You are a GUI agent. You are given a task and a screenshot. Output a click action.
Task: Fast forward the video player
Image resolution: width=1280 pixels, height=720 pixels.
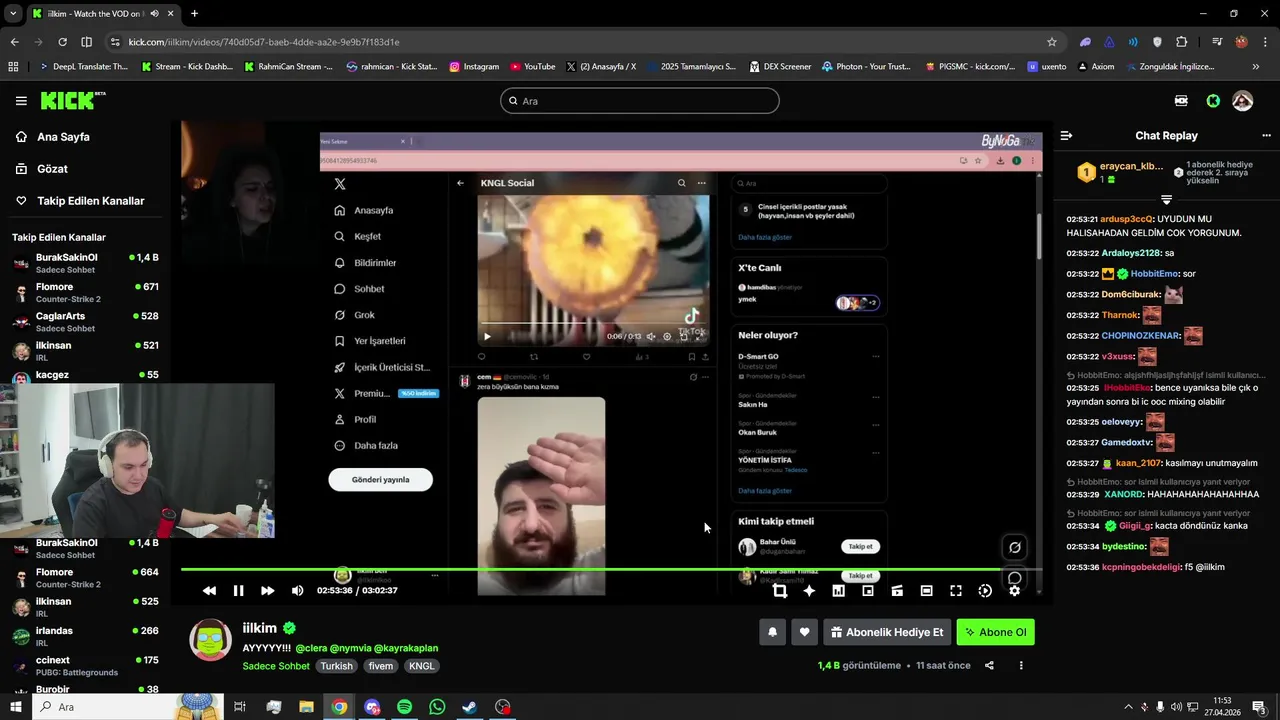(x=267, y=591)
